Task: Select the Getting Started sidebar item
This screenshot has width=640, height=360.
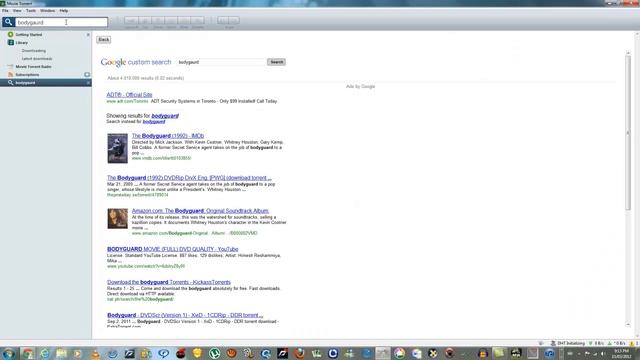Action: click(46, 35)
